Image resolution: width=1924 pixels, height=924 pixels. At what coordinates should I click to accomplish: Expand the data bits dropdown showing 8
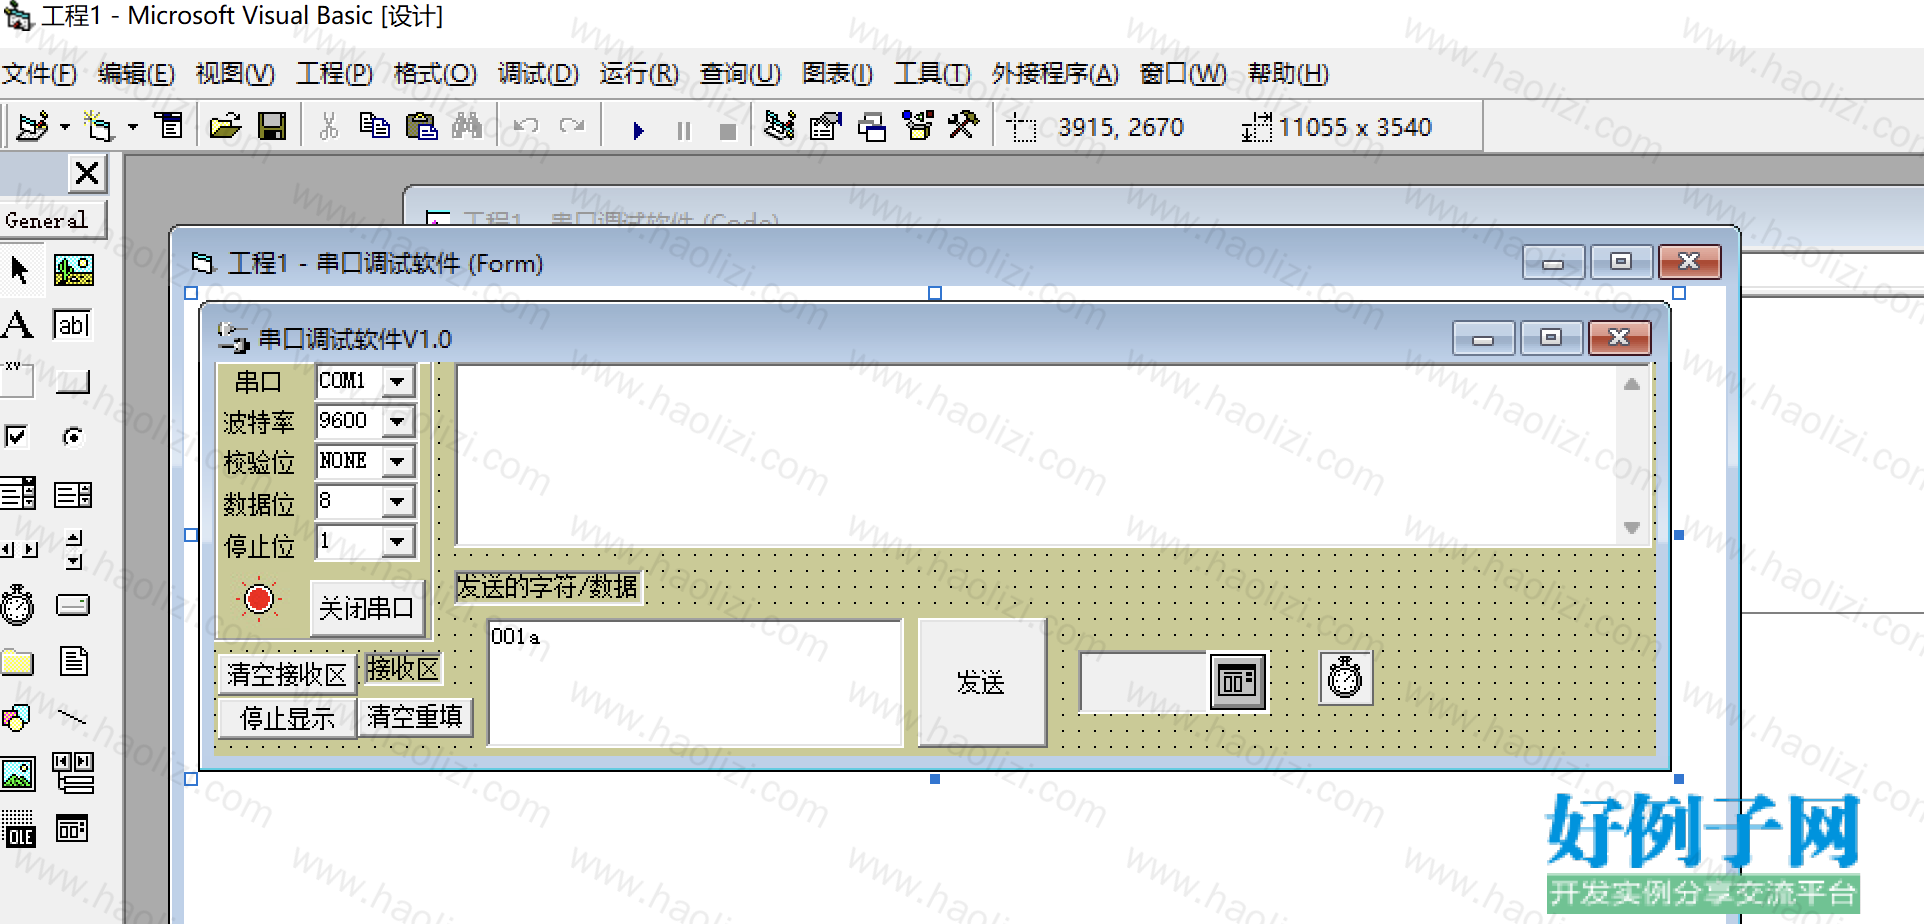tap(397, 501)
